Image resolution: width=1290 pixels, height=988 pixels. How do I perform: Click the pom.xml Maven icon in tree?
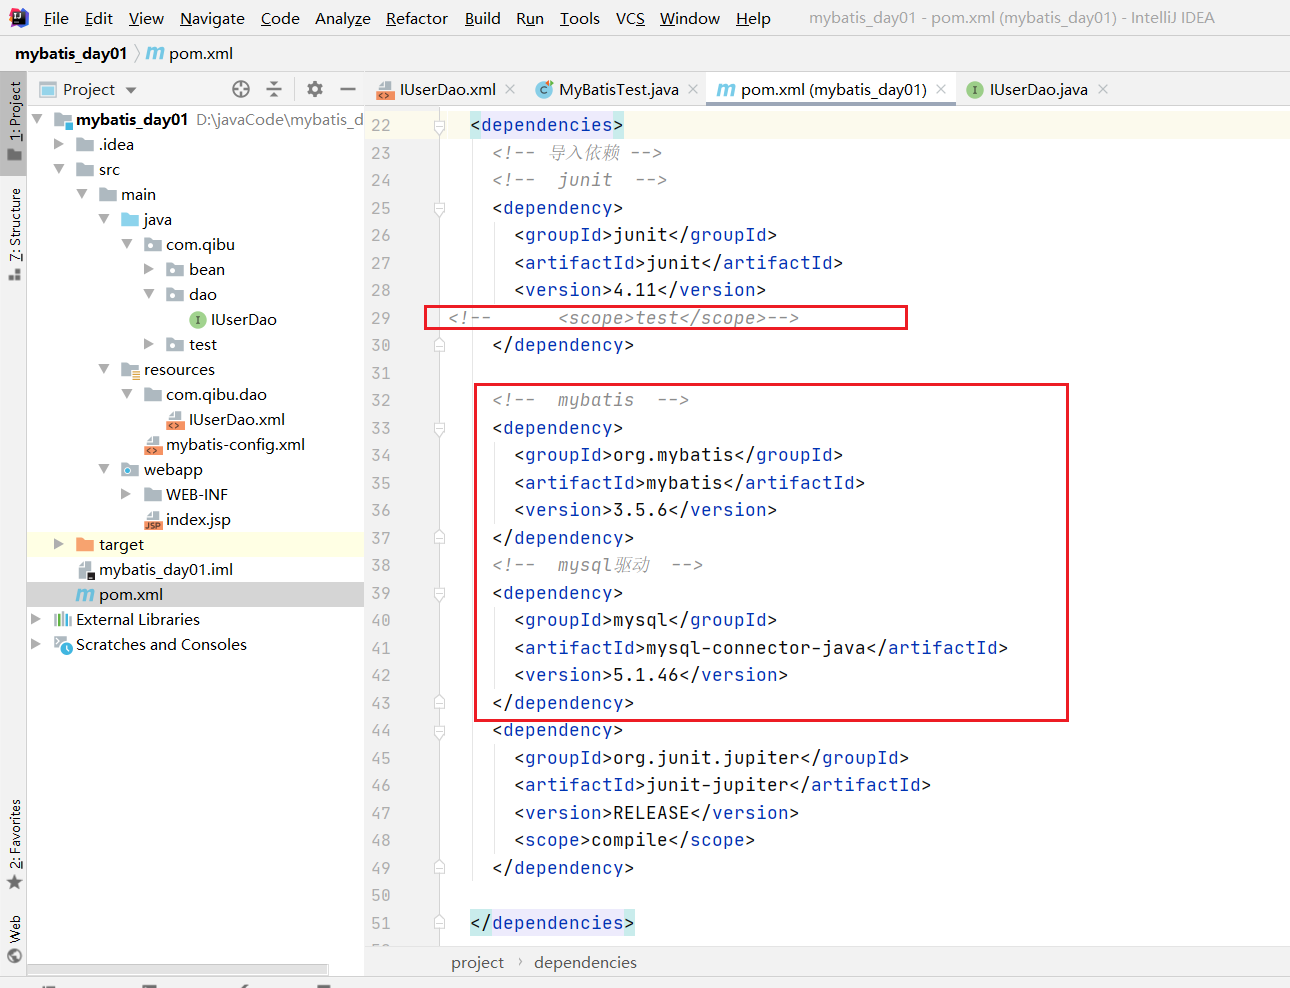point(86,594)
